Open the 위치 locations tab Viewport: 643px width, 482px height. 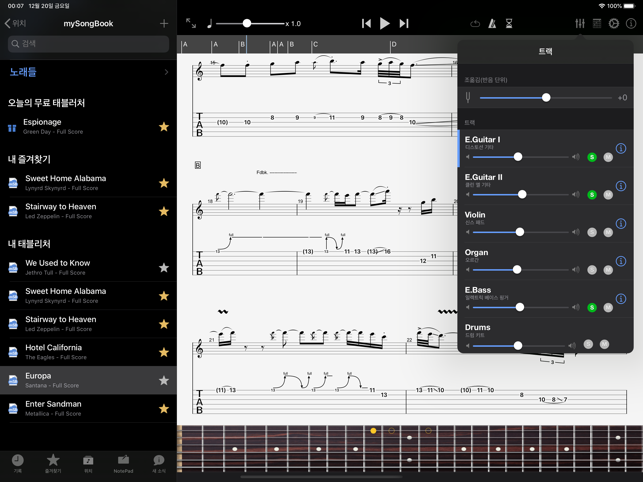tap(88, 463)
